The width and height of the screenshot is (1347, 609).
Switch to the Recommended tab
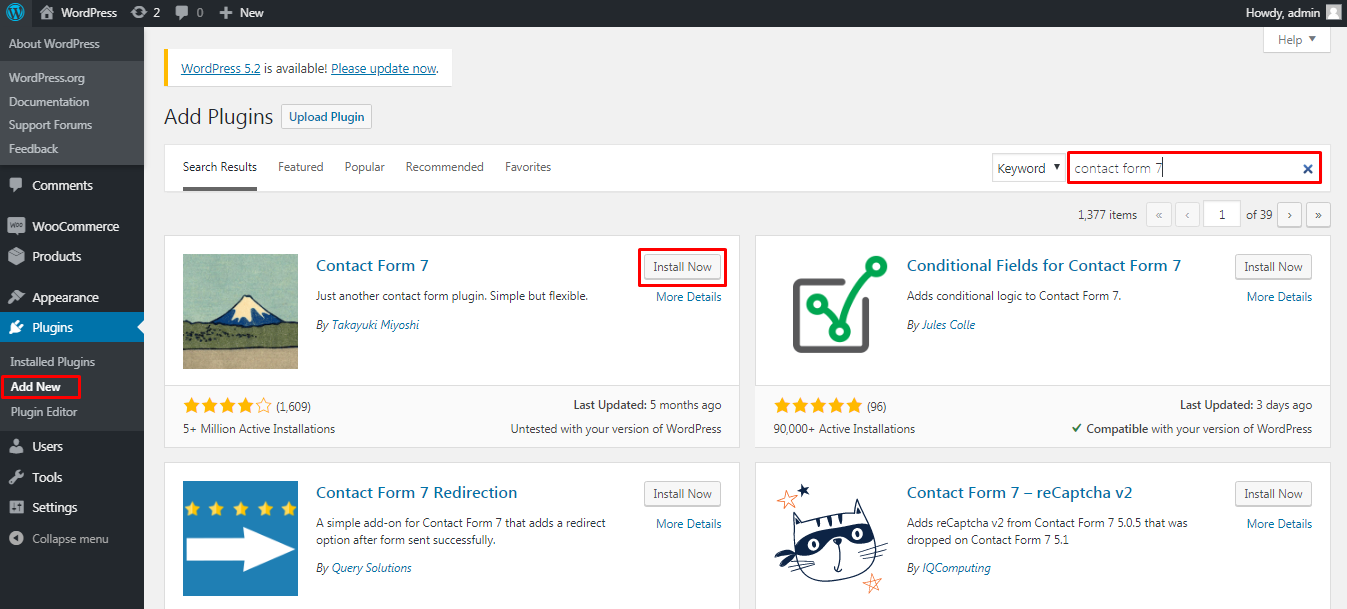tap(445, 167)
